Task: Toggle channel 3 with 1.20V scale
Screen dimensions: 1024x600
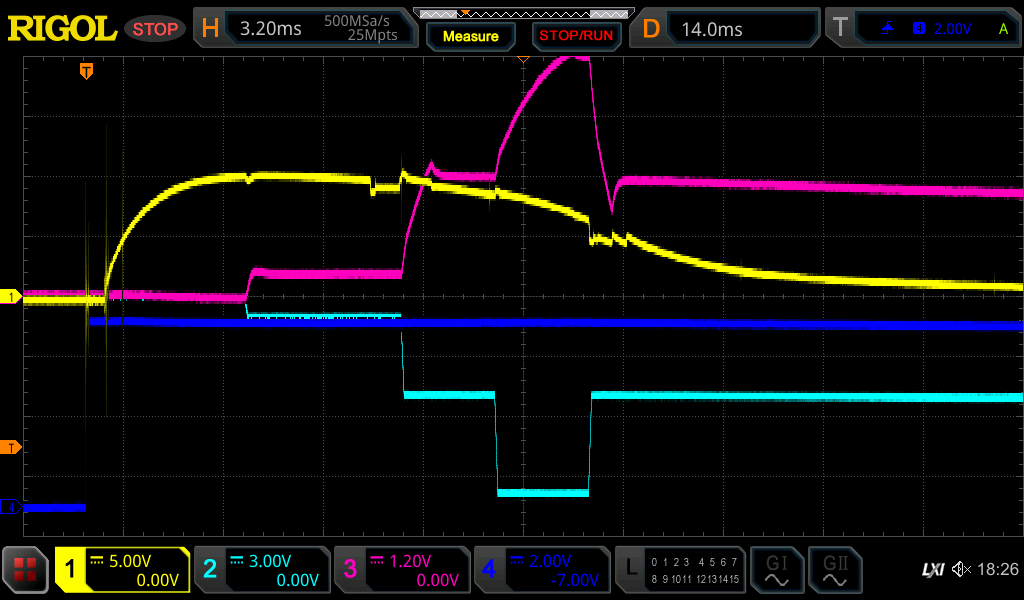Action: tap(401, 570)
